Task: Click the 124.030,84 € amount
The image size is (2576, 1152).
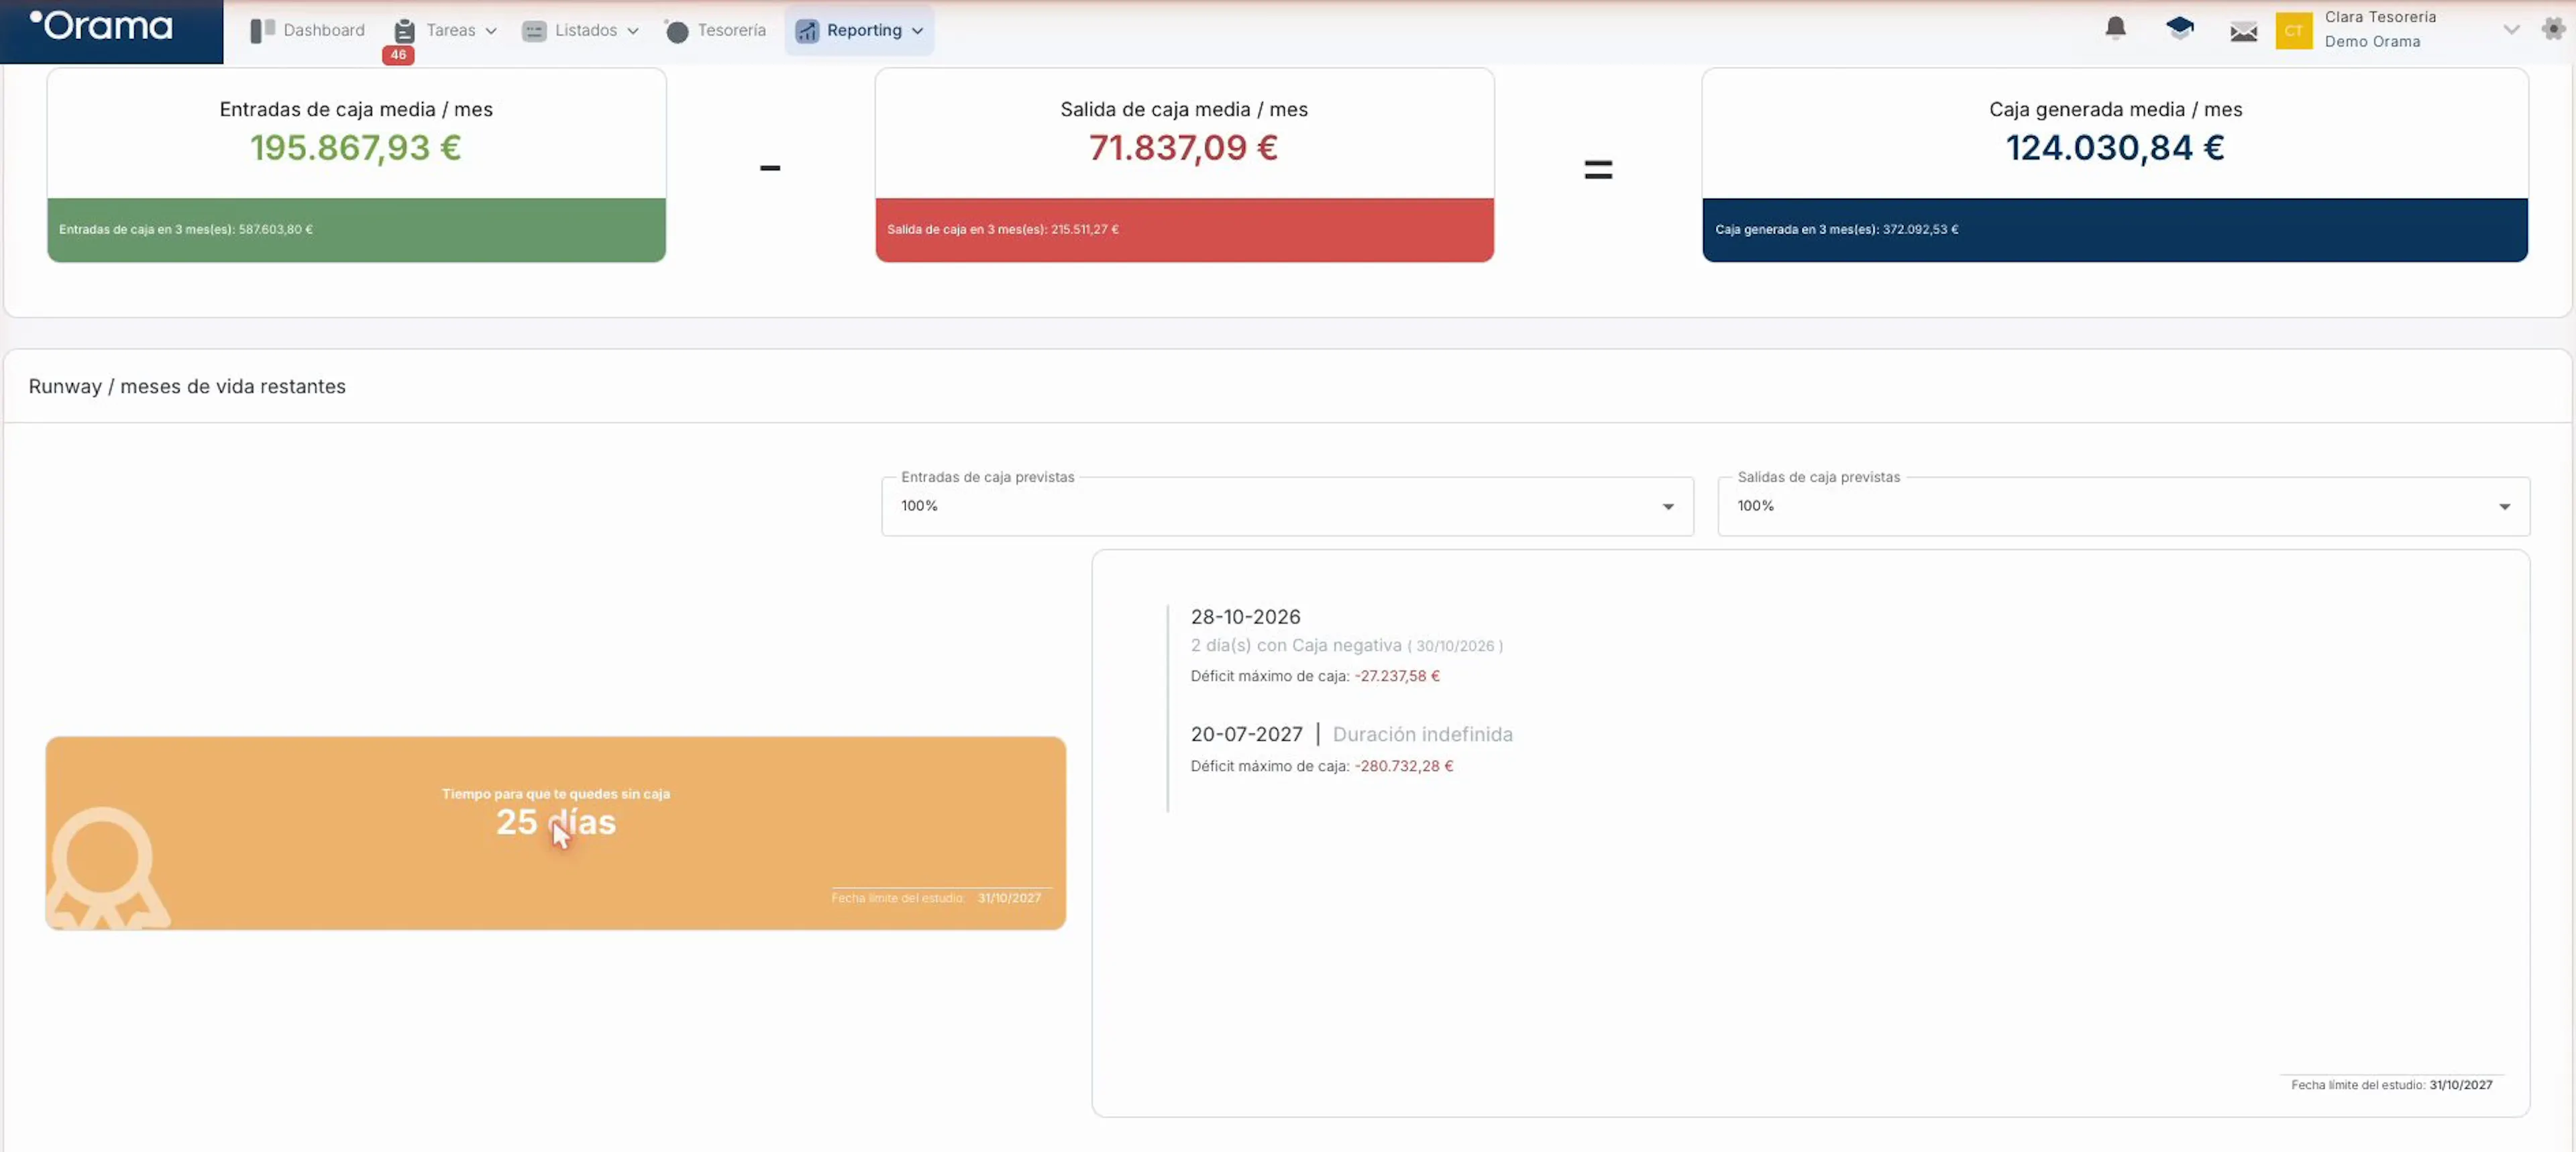Action: pos(2115,148)
